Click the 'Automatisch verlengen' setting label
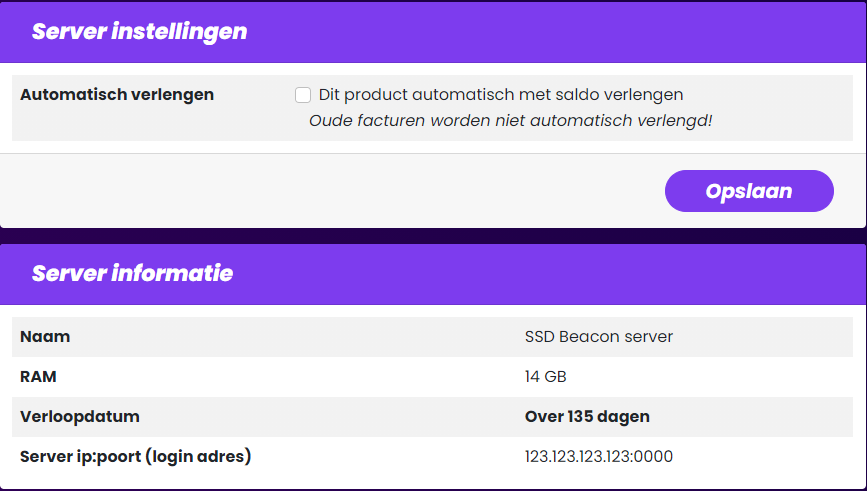The height and width of the screenshot is (491, 867). coord(117,95)
